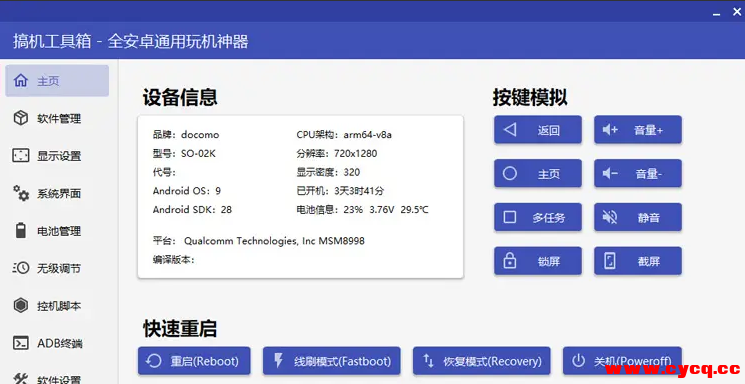Click the cube icon for 软件管理
Image resolution: width=745 pixels, height=384 pixels.
coord(20,118)
